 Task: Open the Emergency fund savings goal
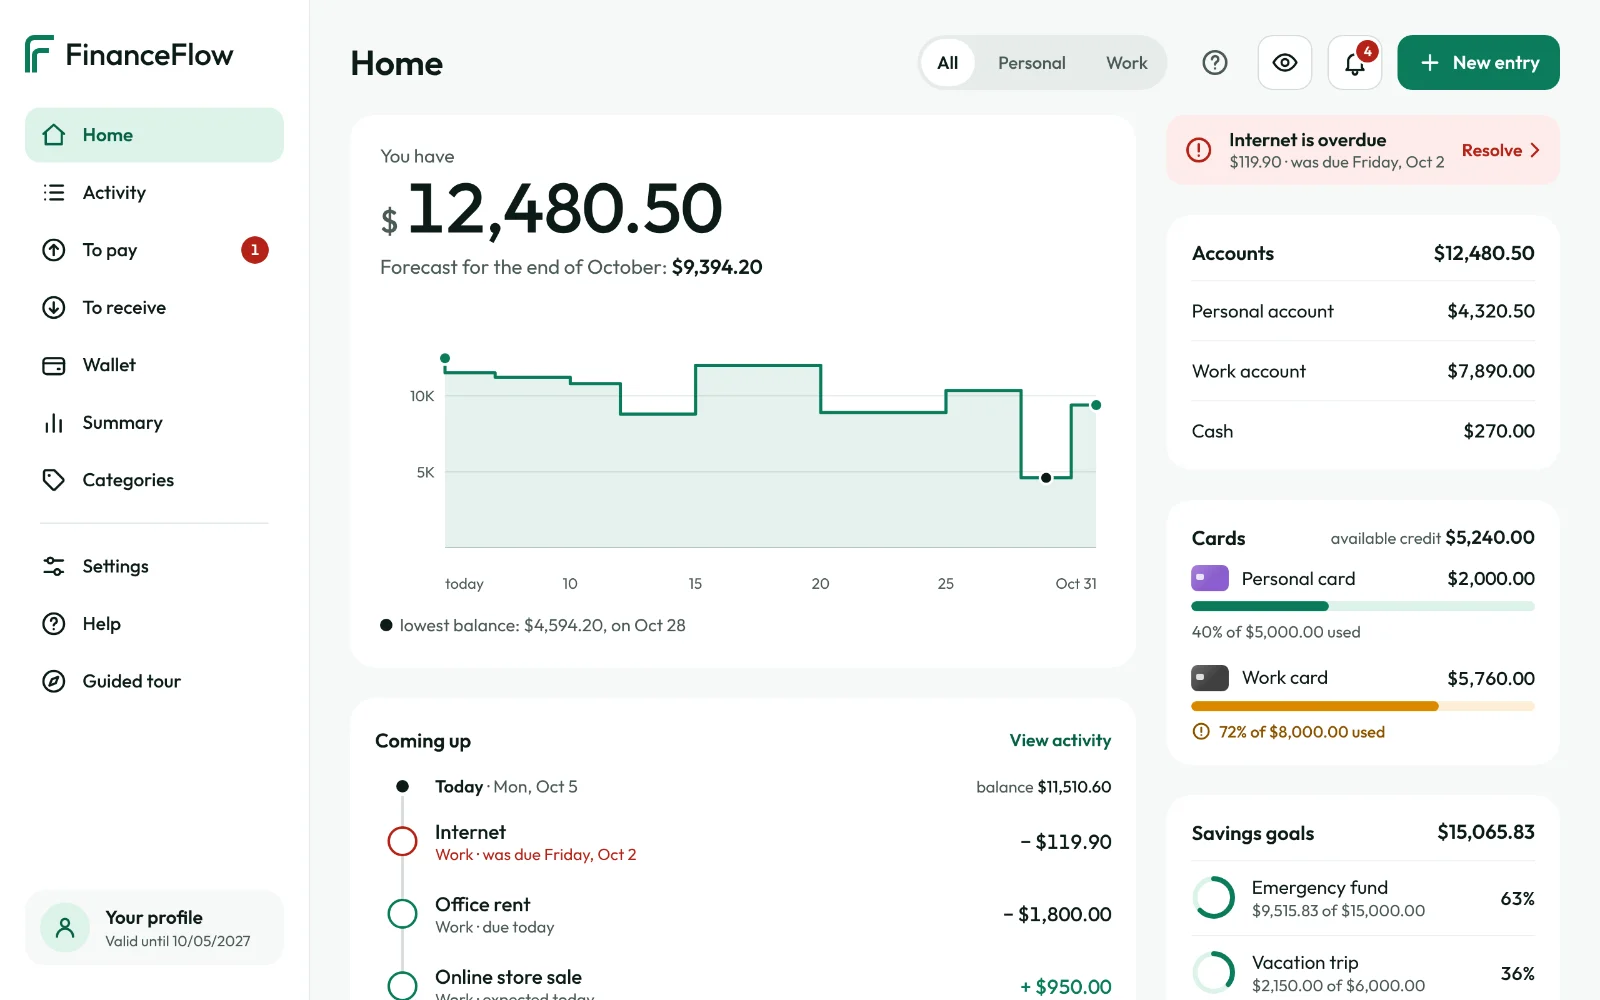coord(1363,898)
